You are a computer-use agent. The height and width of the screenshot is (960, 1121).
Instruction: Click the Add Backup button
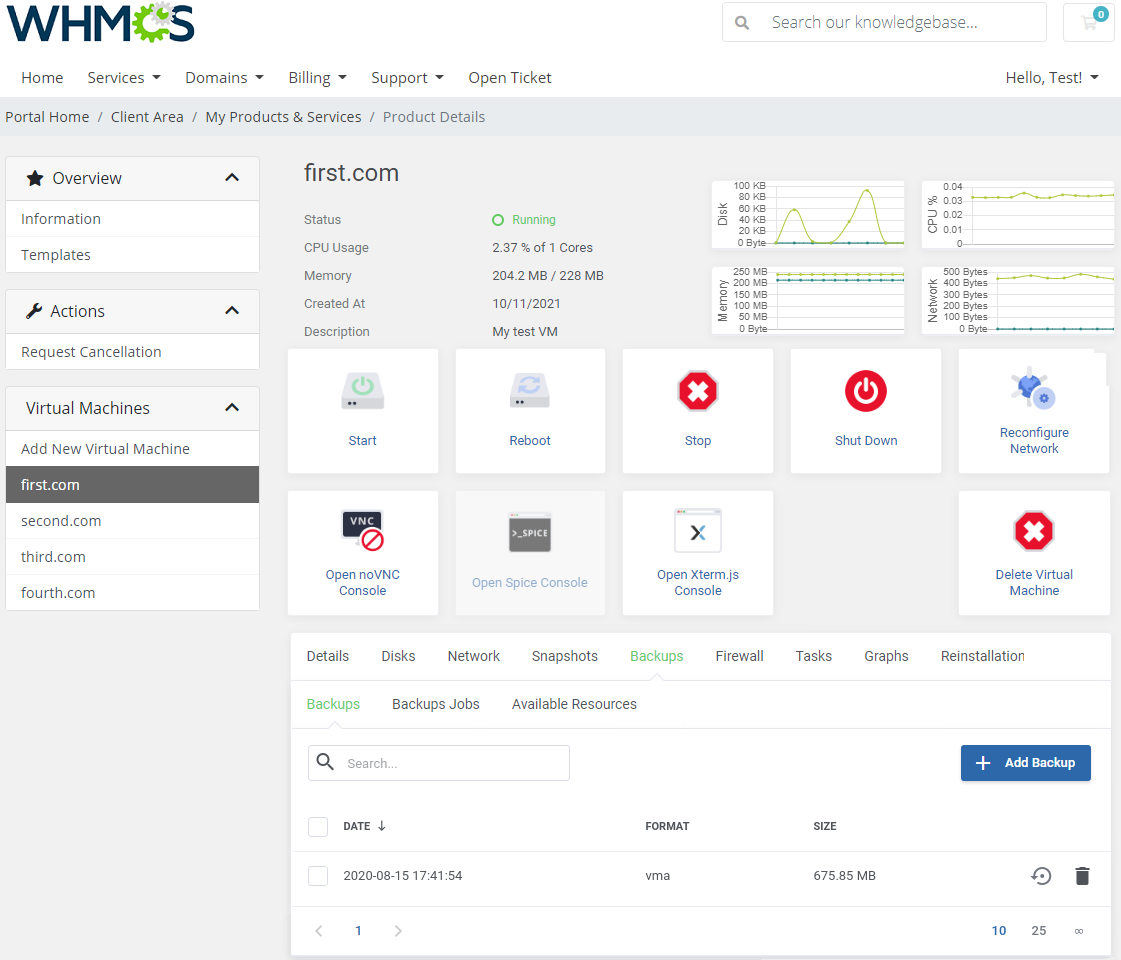pyautogui.click(x=1025, y=763)
